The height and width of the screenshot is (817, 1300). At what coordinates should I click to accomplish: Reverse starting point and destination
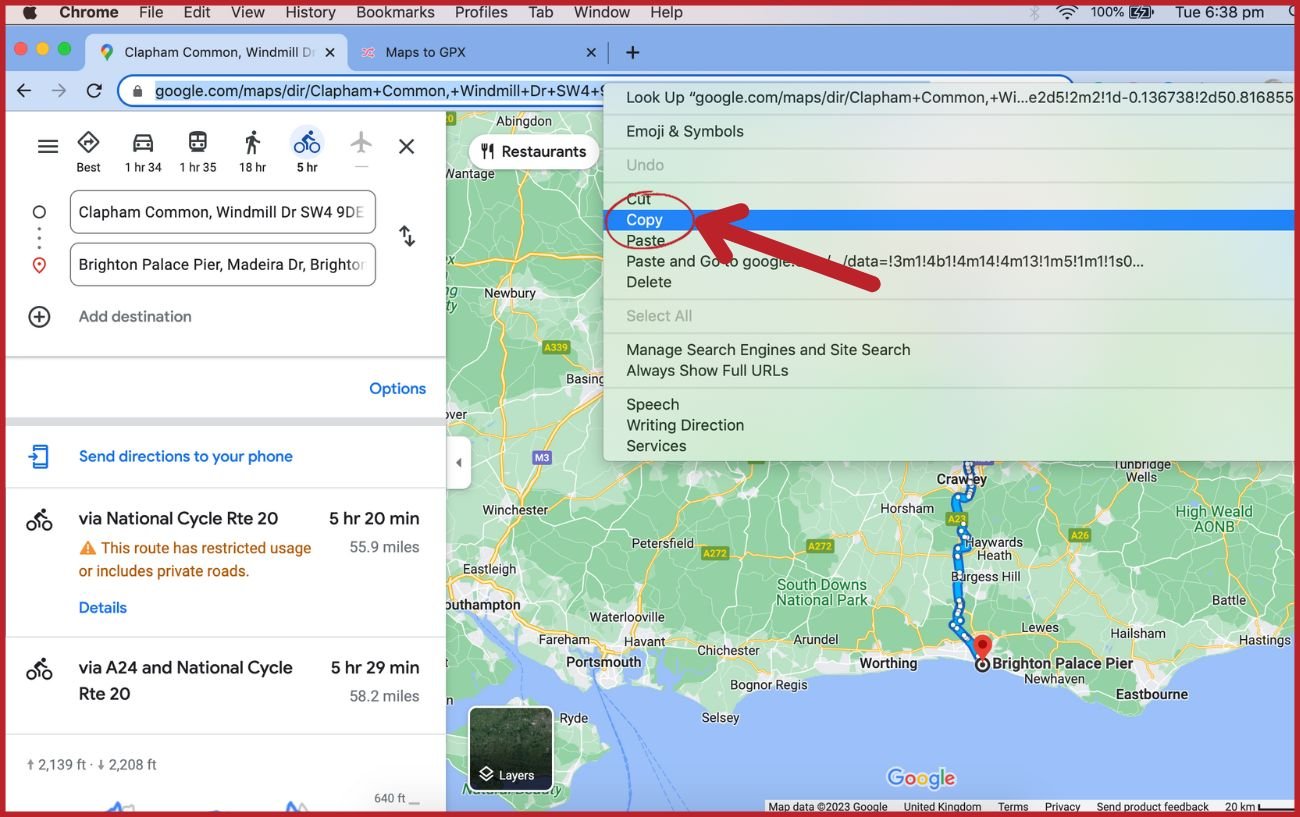point(407,236)
